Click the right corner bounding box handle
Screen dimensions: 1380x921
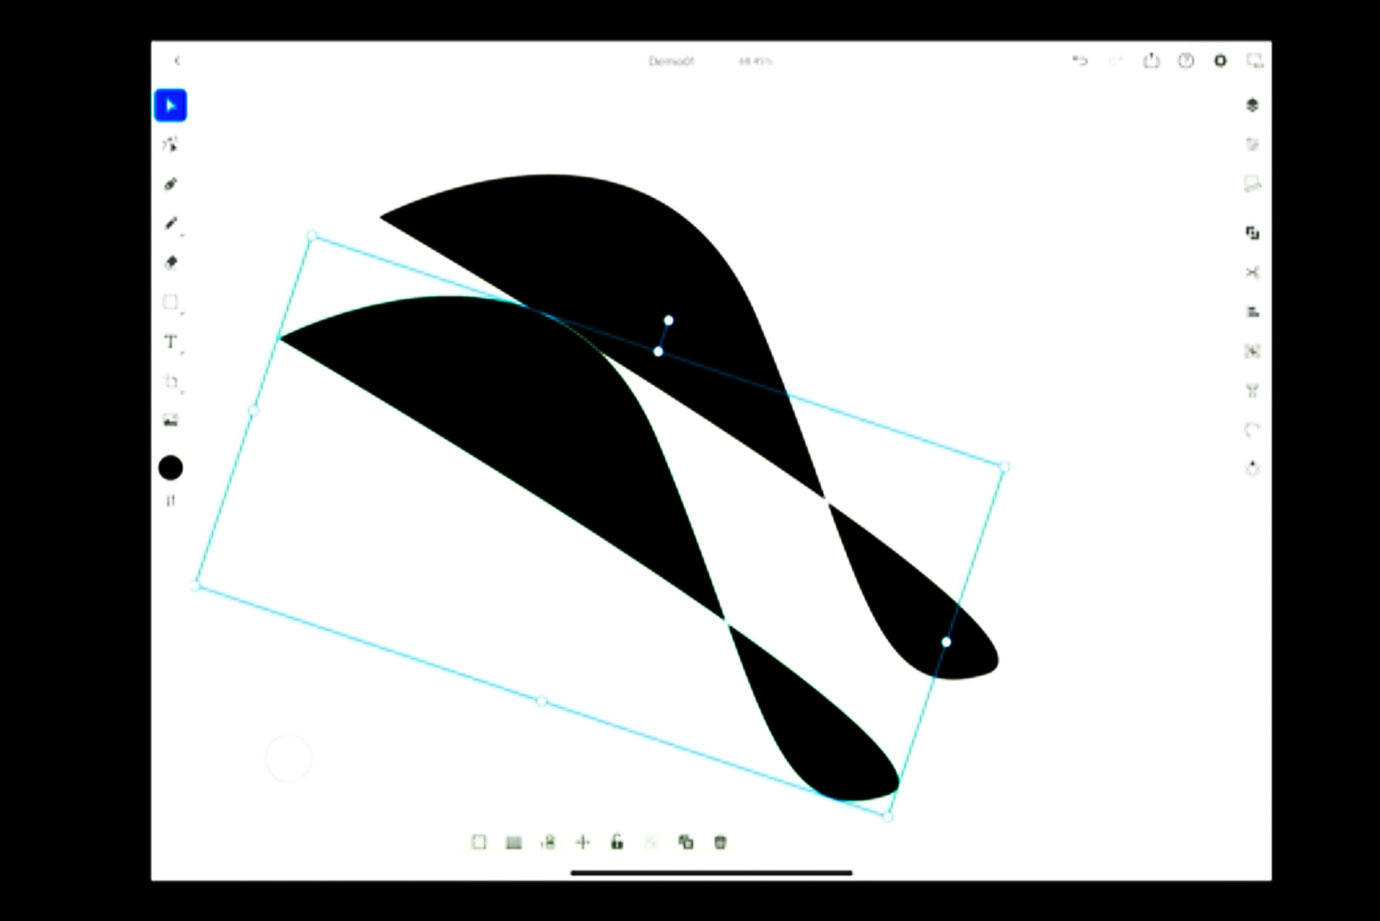tap(1005, 467)
